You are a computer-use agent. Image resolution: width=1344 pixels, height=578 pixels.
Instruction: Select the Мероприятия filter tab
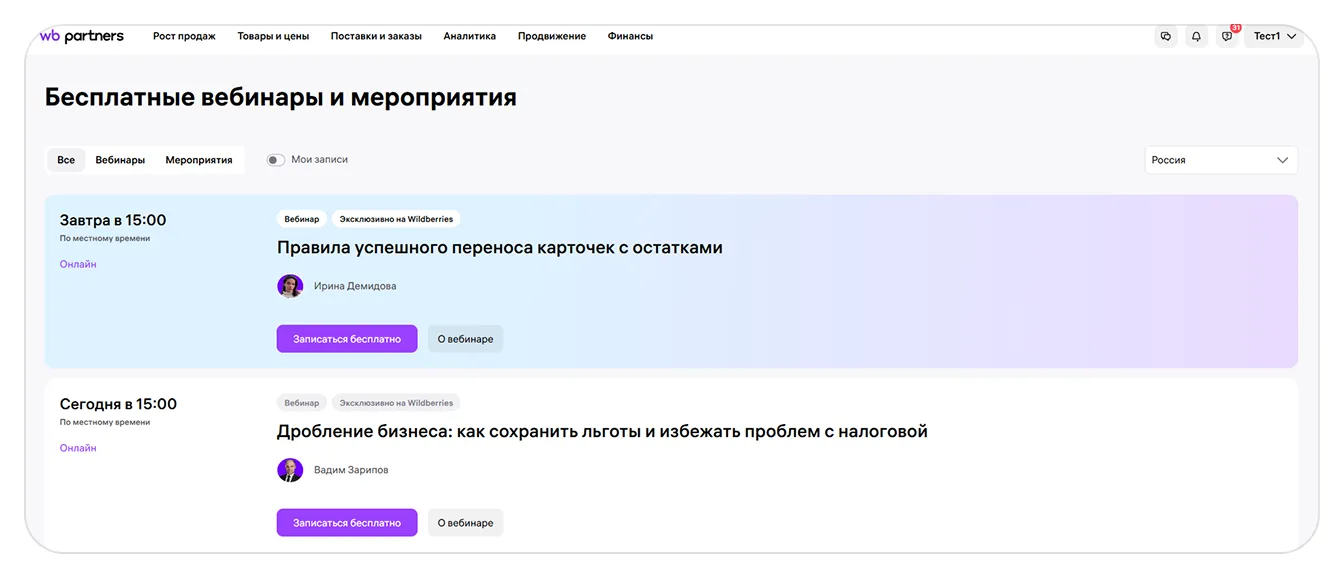[x=199, y=160]
